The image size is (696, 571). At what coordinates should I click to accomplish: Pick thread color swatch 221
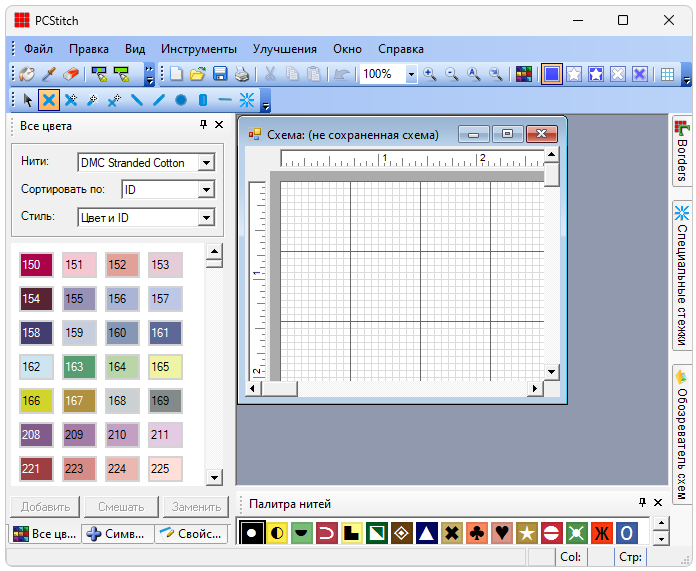coord(36,469)
